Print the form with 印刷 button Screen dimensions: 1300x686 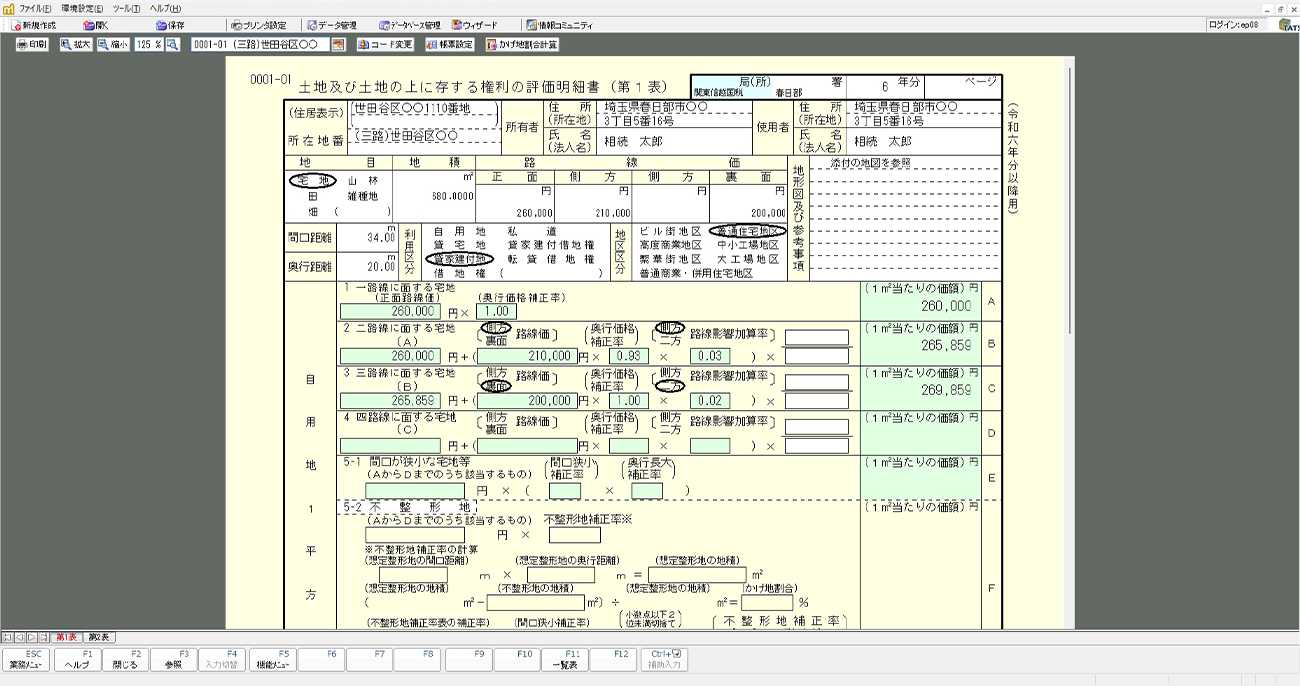pos(31,45)
